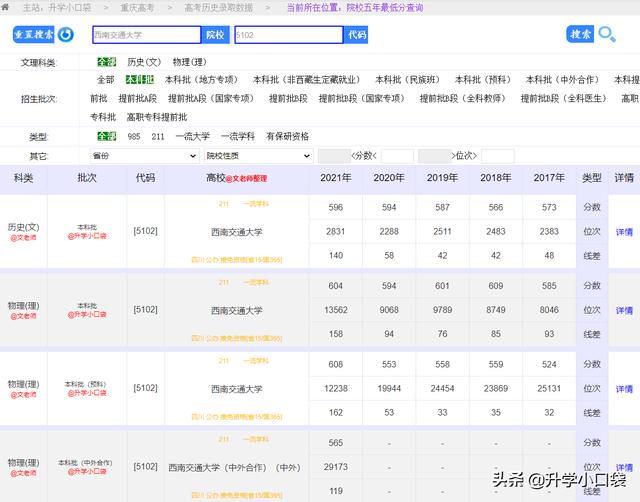Select 高职专科提前批 batch filter
Screen dimensions: 640x502
point(157,117)
